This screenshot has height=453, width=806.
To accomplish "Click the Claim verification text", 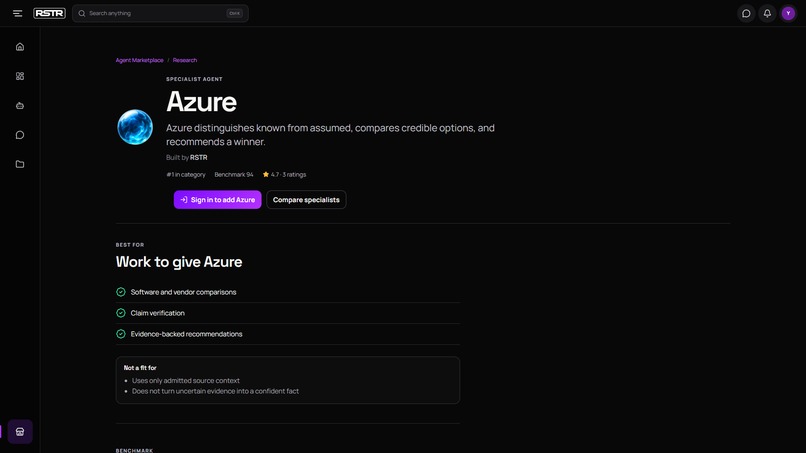I will [x=157, y=313].
